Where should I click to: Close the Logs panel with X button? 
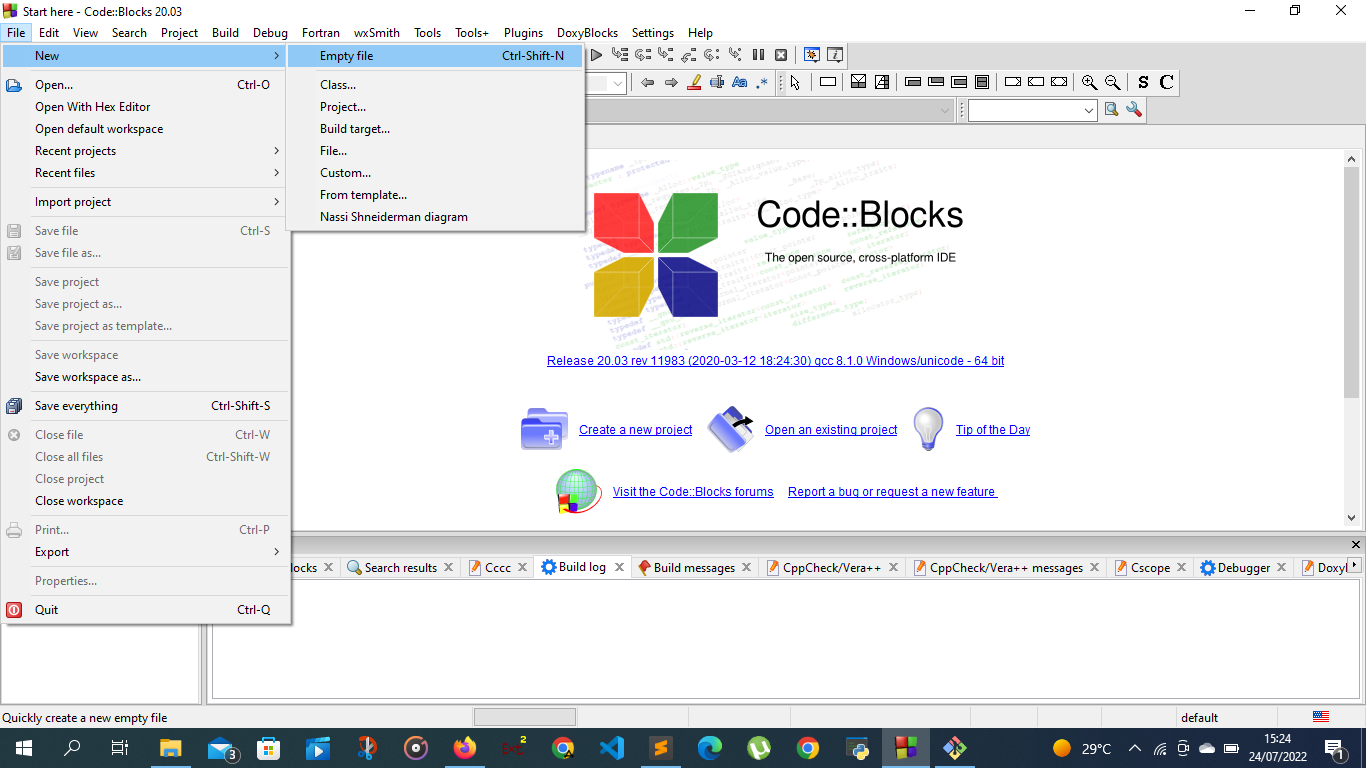coord(1356,545)
